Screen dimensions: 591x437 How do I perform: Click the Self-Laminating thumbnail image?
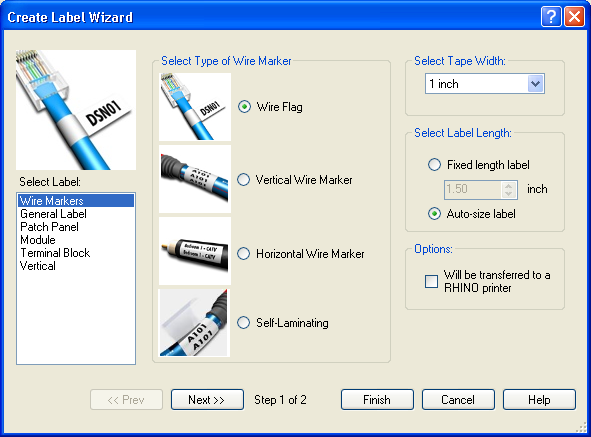[194, 323]
